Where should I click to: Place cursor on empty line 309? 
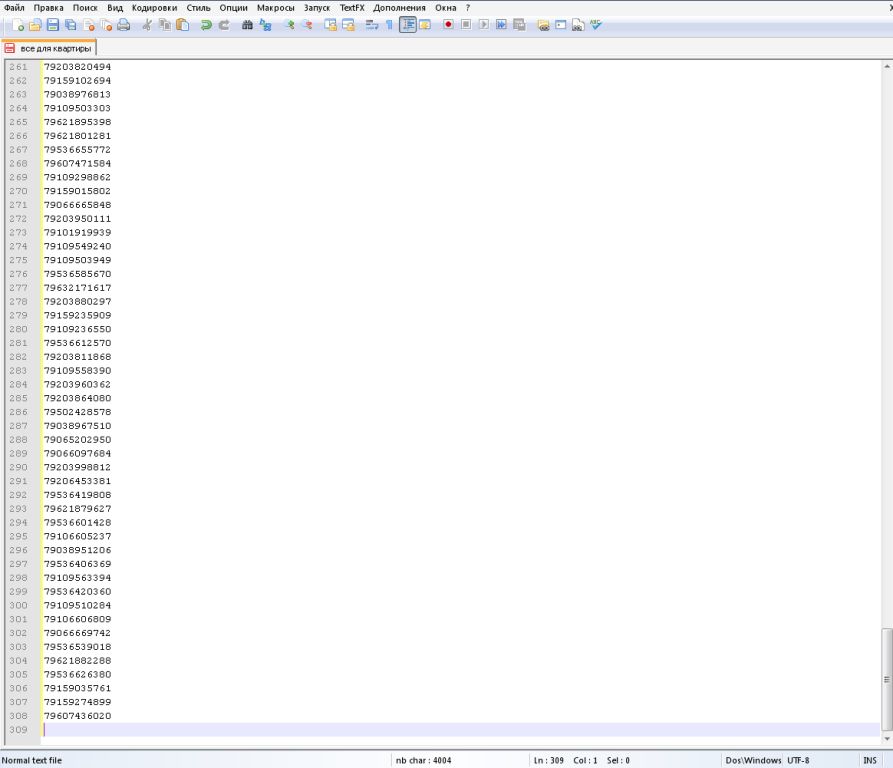click(461, 729)
